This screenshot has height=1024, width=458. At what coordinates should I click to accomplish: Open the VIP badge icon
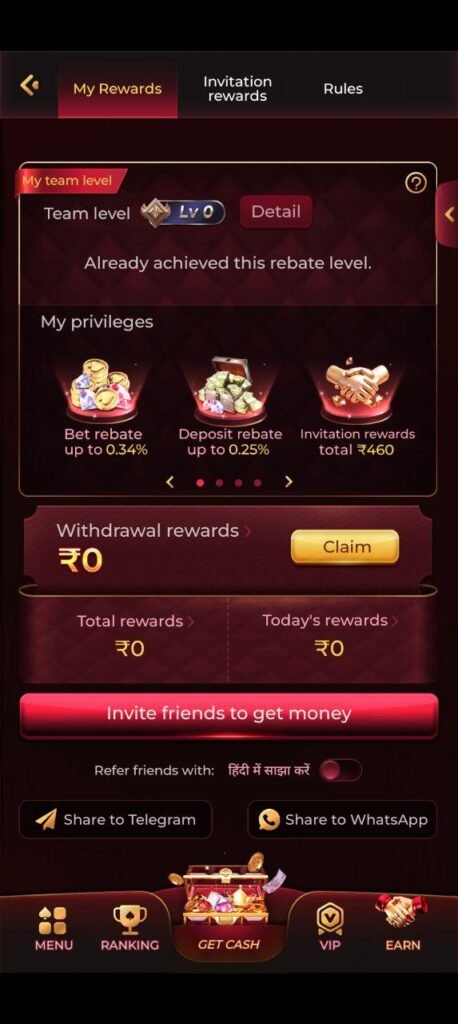point(330,920)
